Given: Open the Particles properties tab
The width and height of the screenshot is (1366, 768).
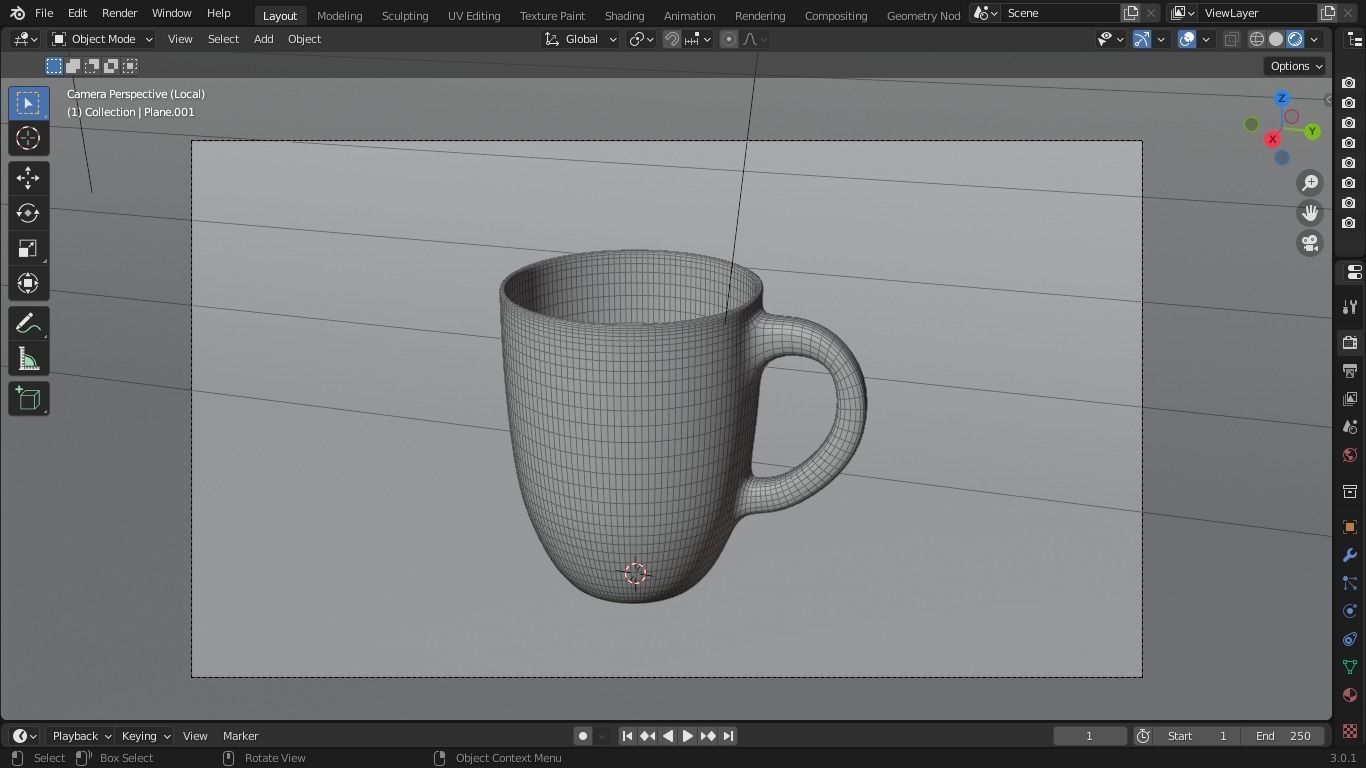Looking at the screenshot, I should point(1350,583).
